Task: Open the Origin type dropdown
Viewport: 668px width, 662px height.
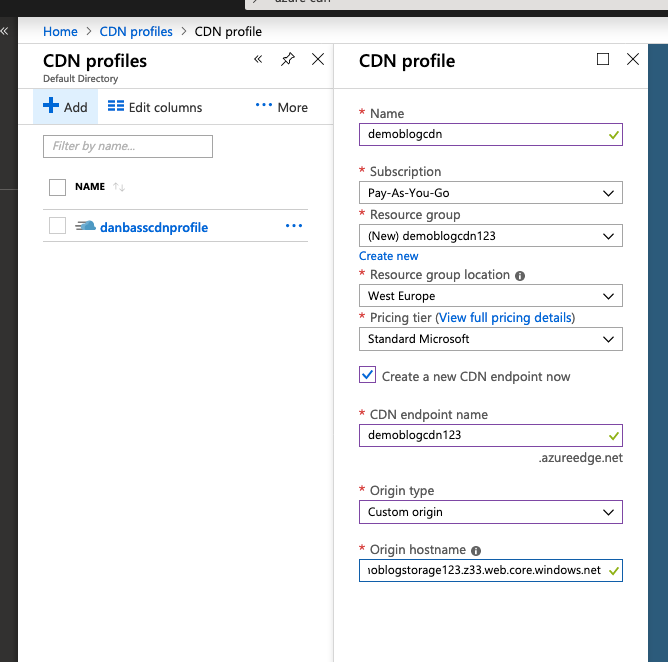Action: [491, 512]
